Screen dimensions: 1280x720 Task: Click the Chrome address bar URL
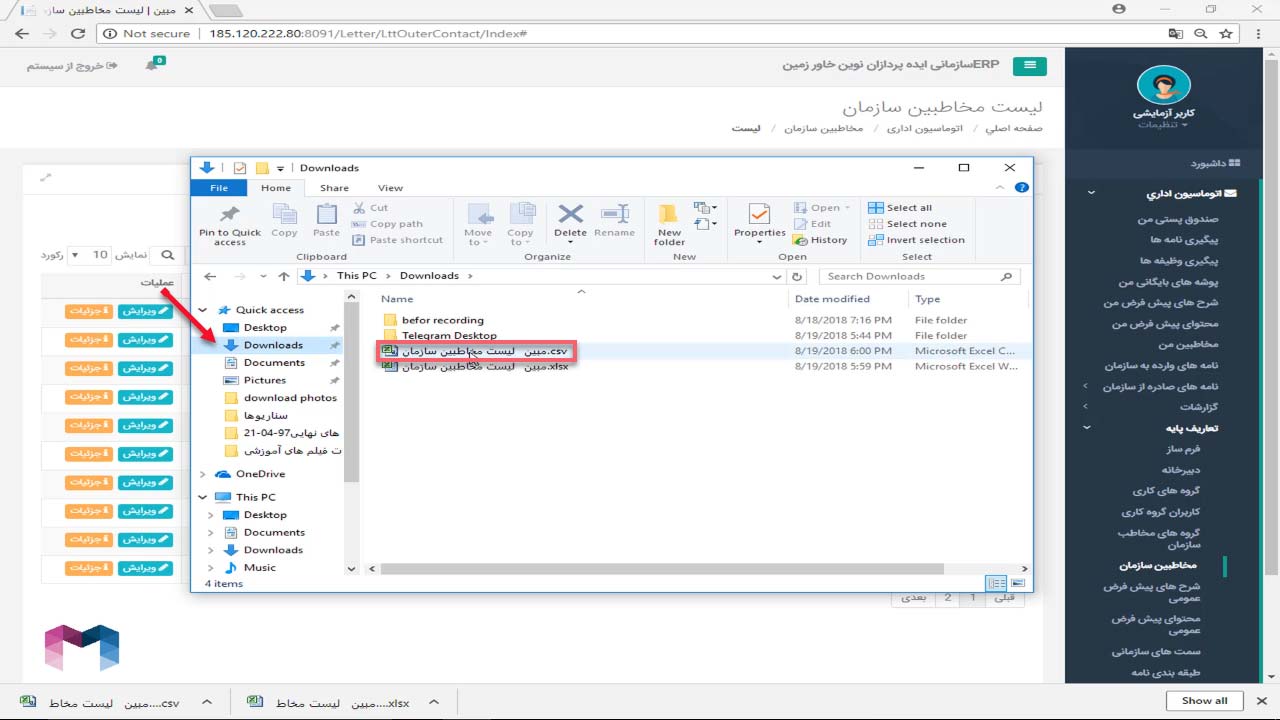[x=368, y=33]
